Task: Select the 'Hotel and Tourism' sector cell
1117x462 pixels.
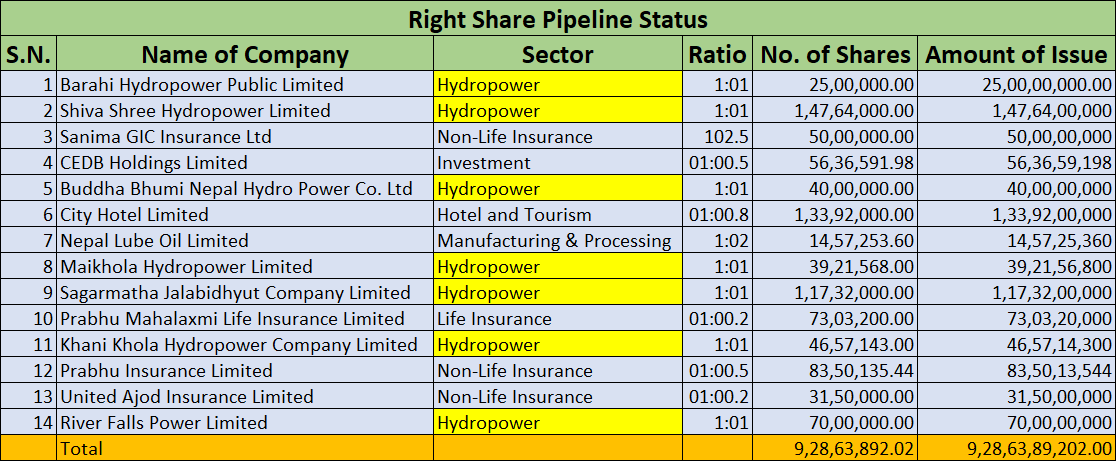Action: [558, 214]
